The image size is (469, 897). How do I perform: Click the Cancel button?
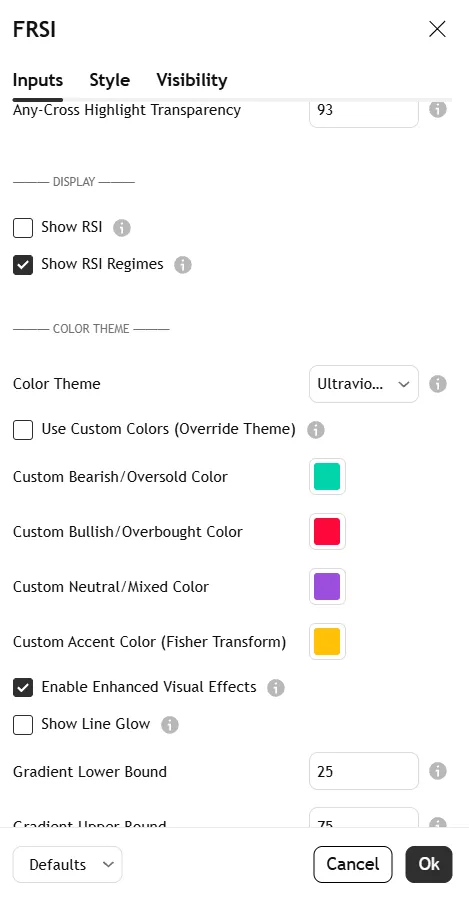[x=353, y=864]
